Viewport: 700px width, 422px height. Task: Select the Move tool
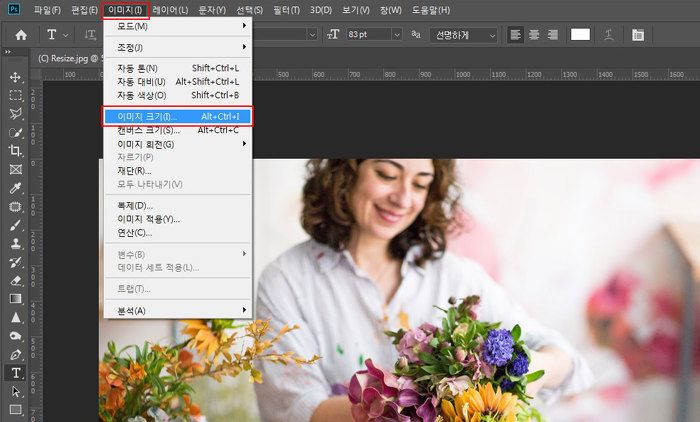click(x=16, y=77)
